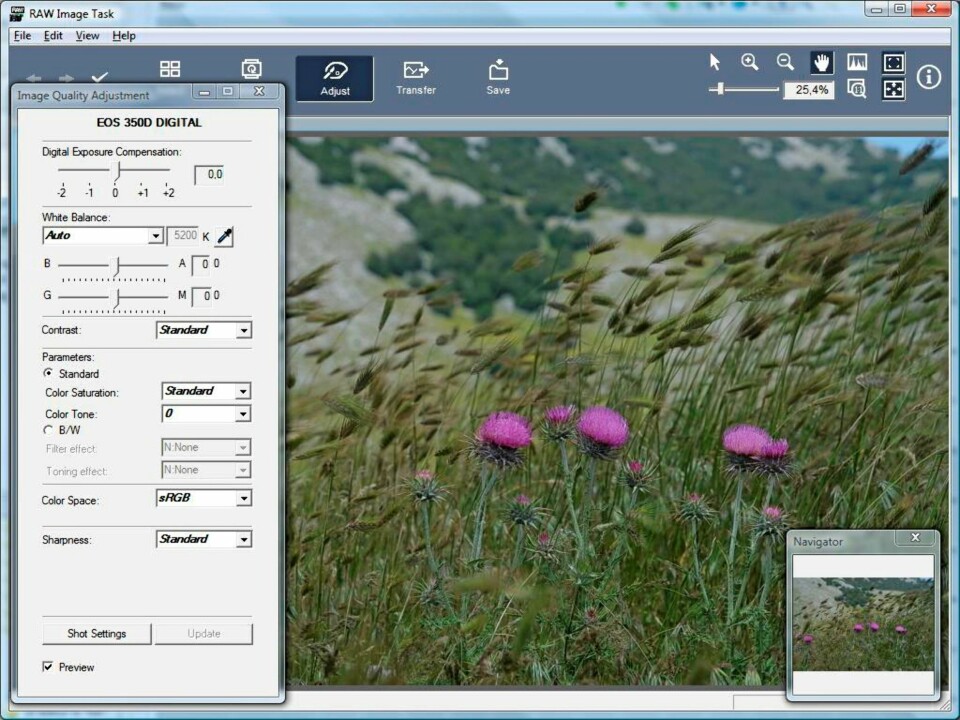Fit image to window icon
Image resolution: width=960 pixels, height=720 pixels.
coord(893,62)
